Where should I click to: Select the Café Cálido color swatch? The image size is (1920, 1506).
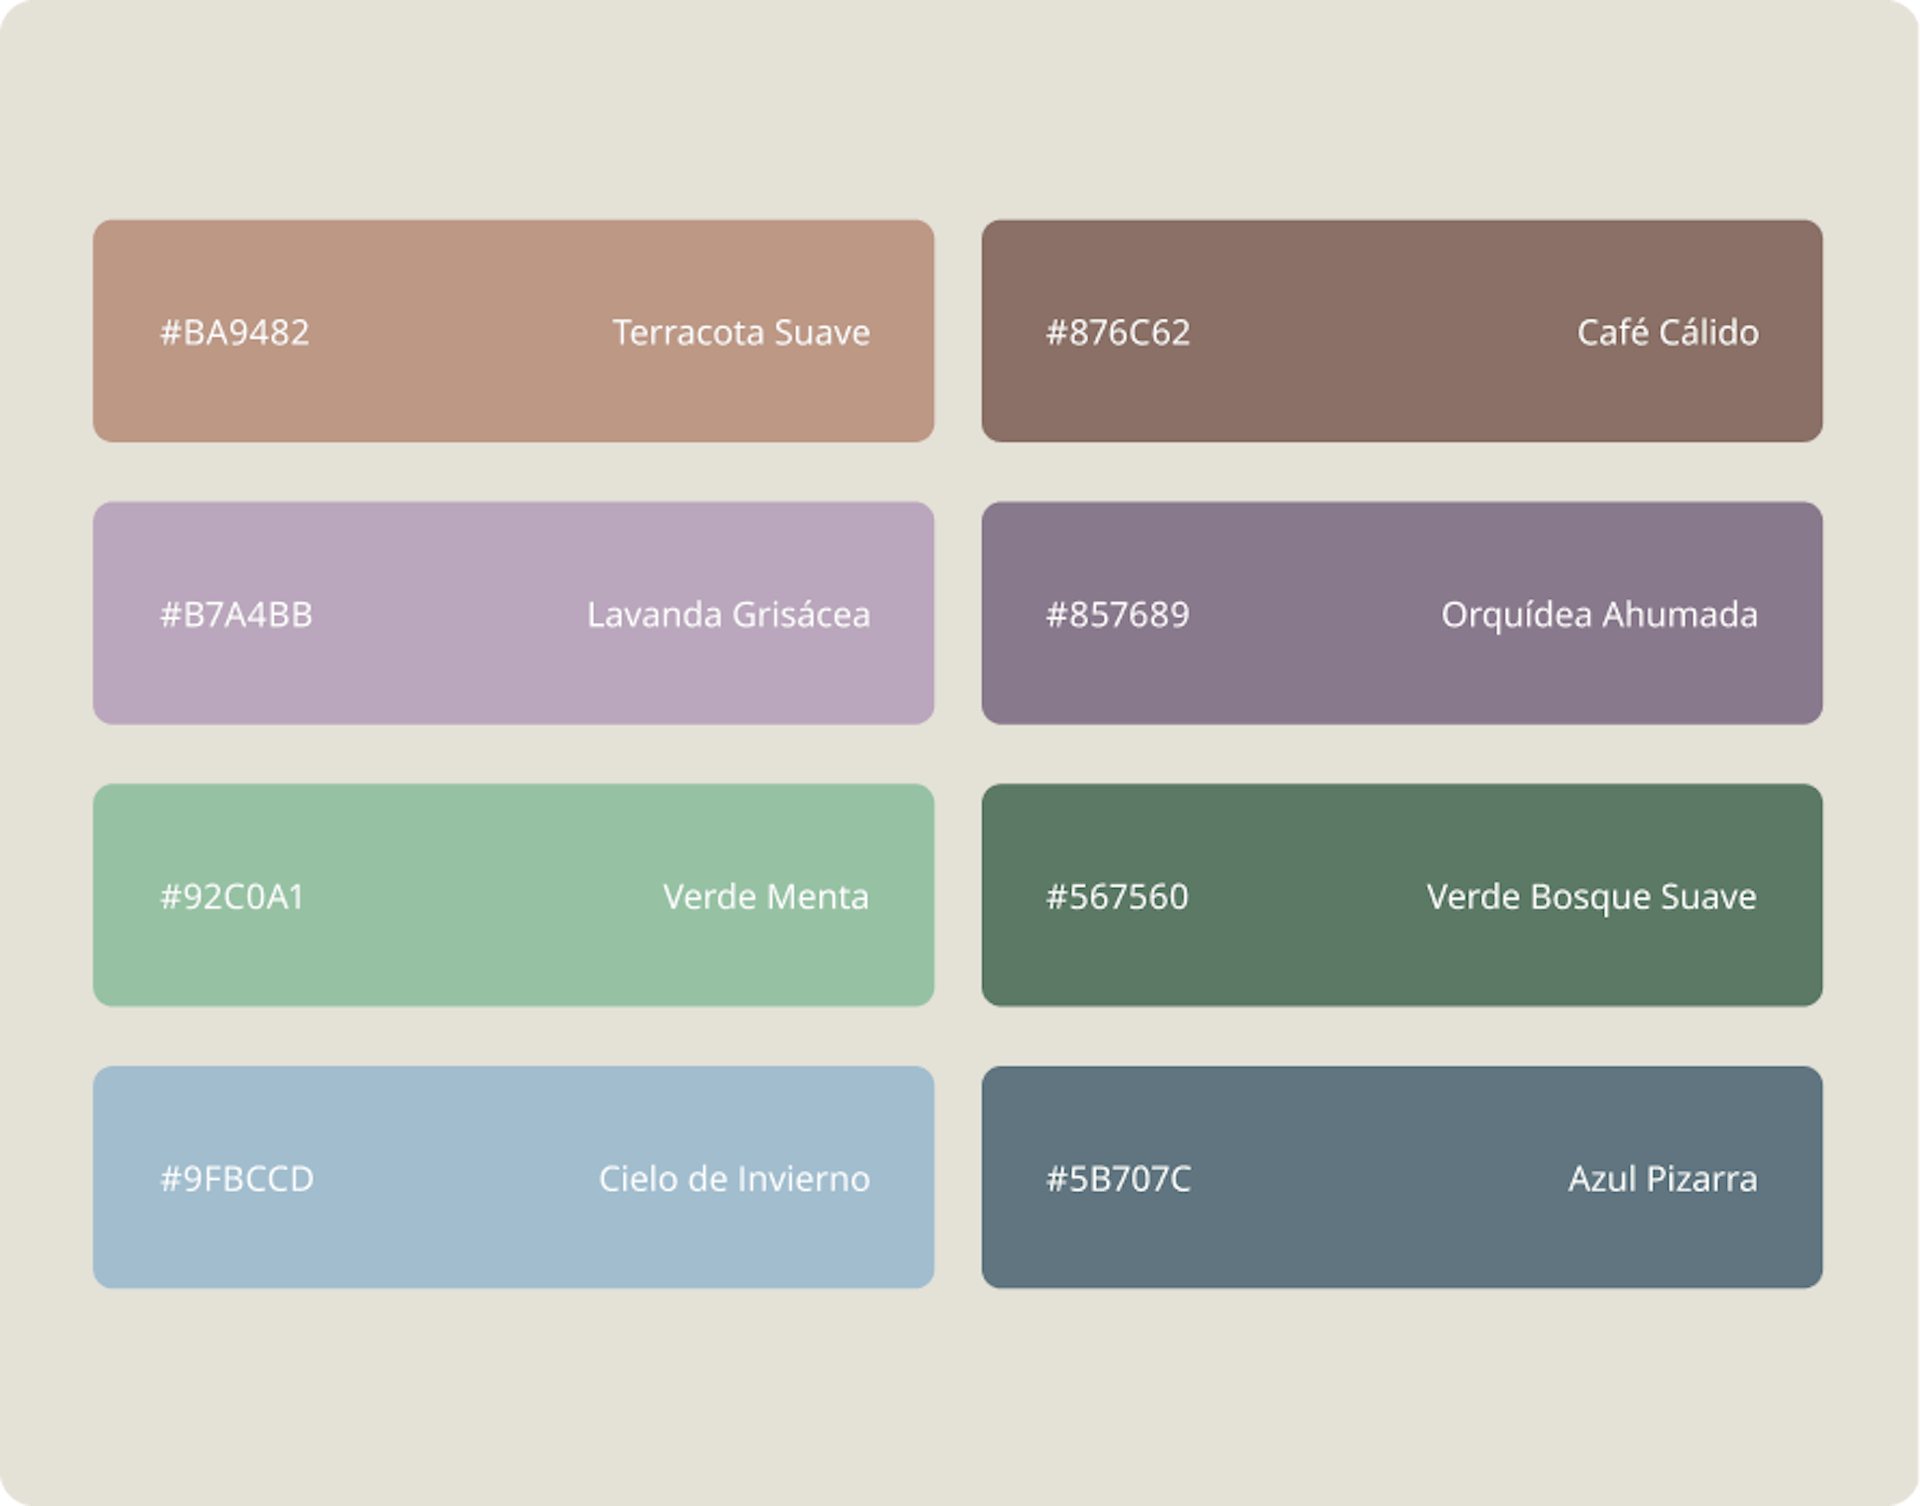(1401, 331)
